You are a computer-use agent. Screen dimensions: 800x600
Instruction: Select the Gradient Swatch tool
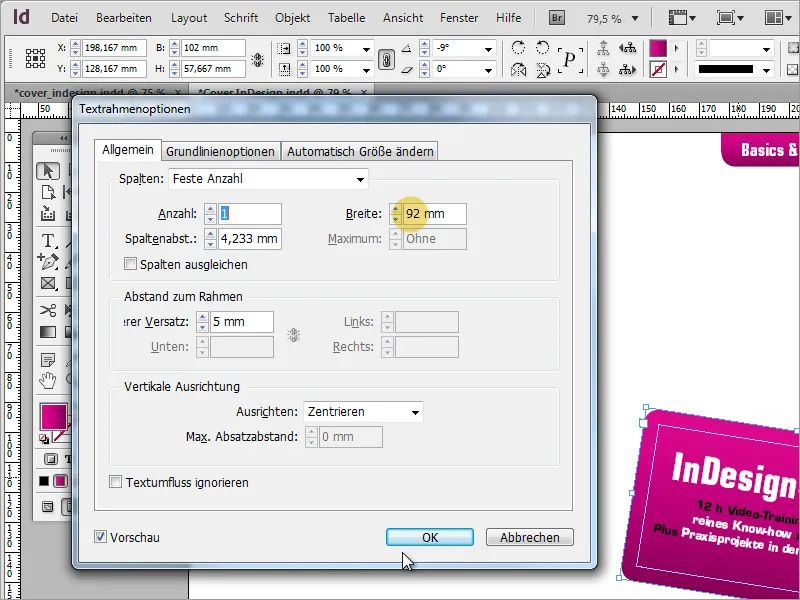point(48,332)
